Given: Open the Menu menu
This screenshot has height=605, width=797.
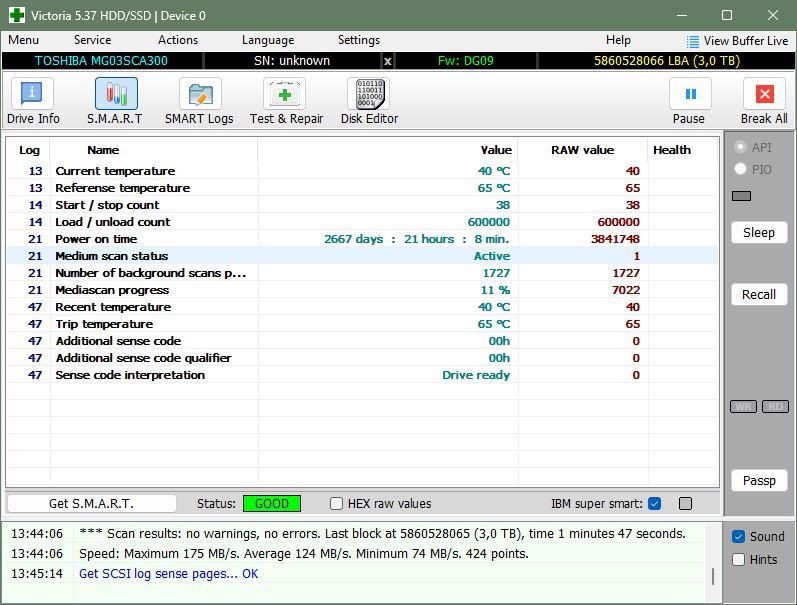Looking at the screenshot, I should pyautogui.click(x=23, y=40).
